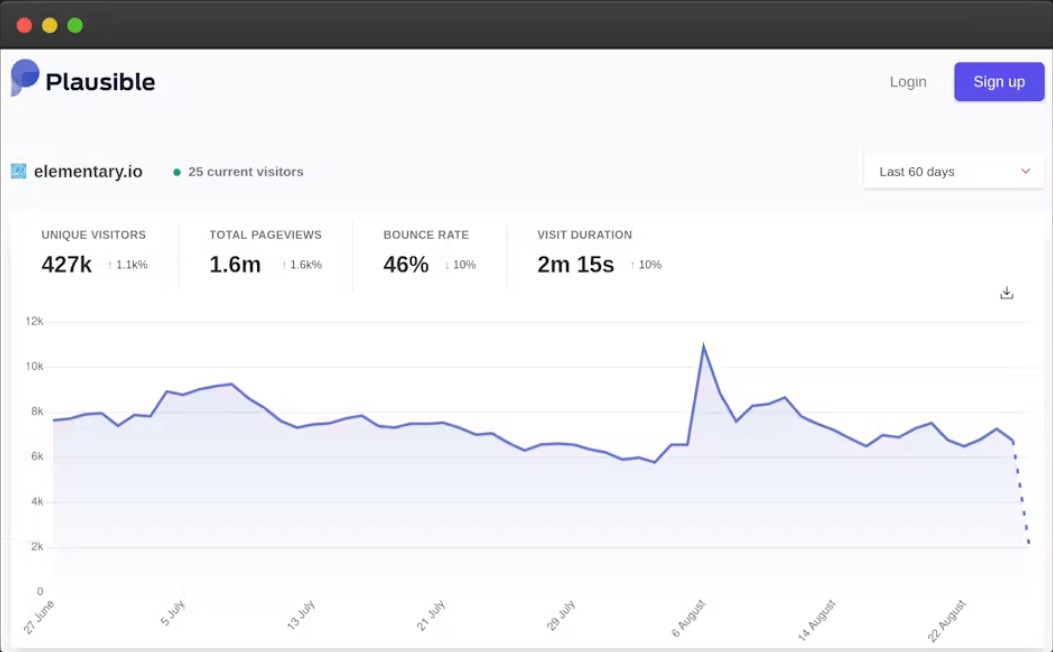Click the 12k y-axis label
The height and width of the screenshot is (652, 1053).
pos(34,322)
